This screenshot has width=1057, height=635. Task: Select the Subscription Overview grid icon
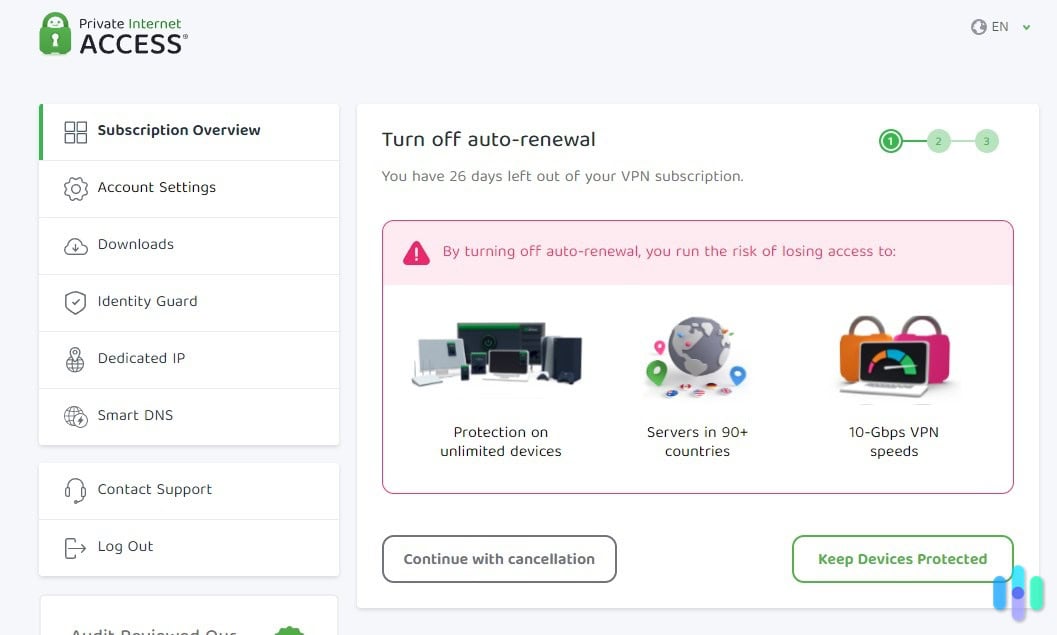[x=75, y=130]
